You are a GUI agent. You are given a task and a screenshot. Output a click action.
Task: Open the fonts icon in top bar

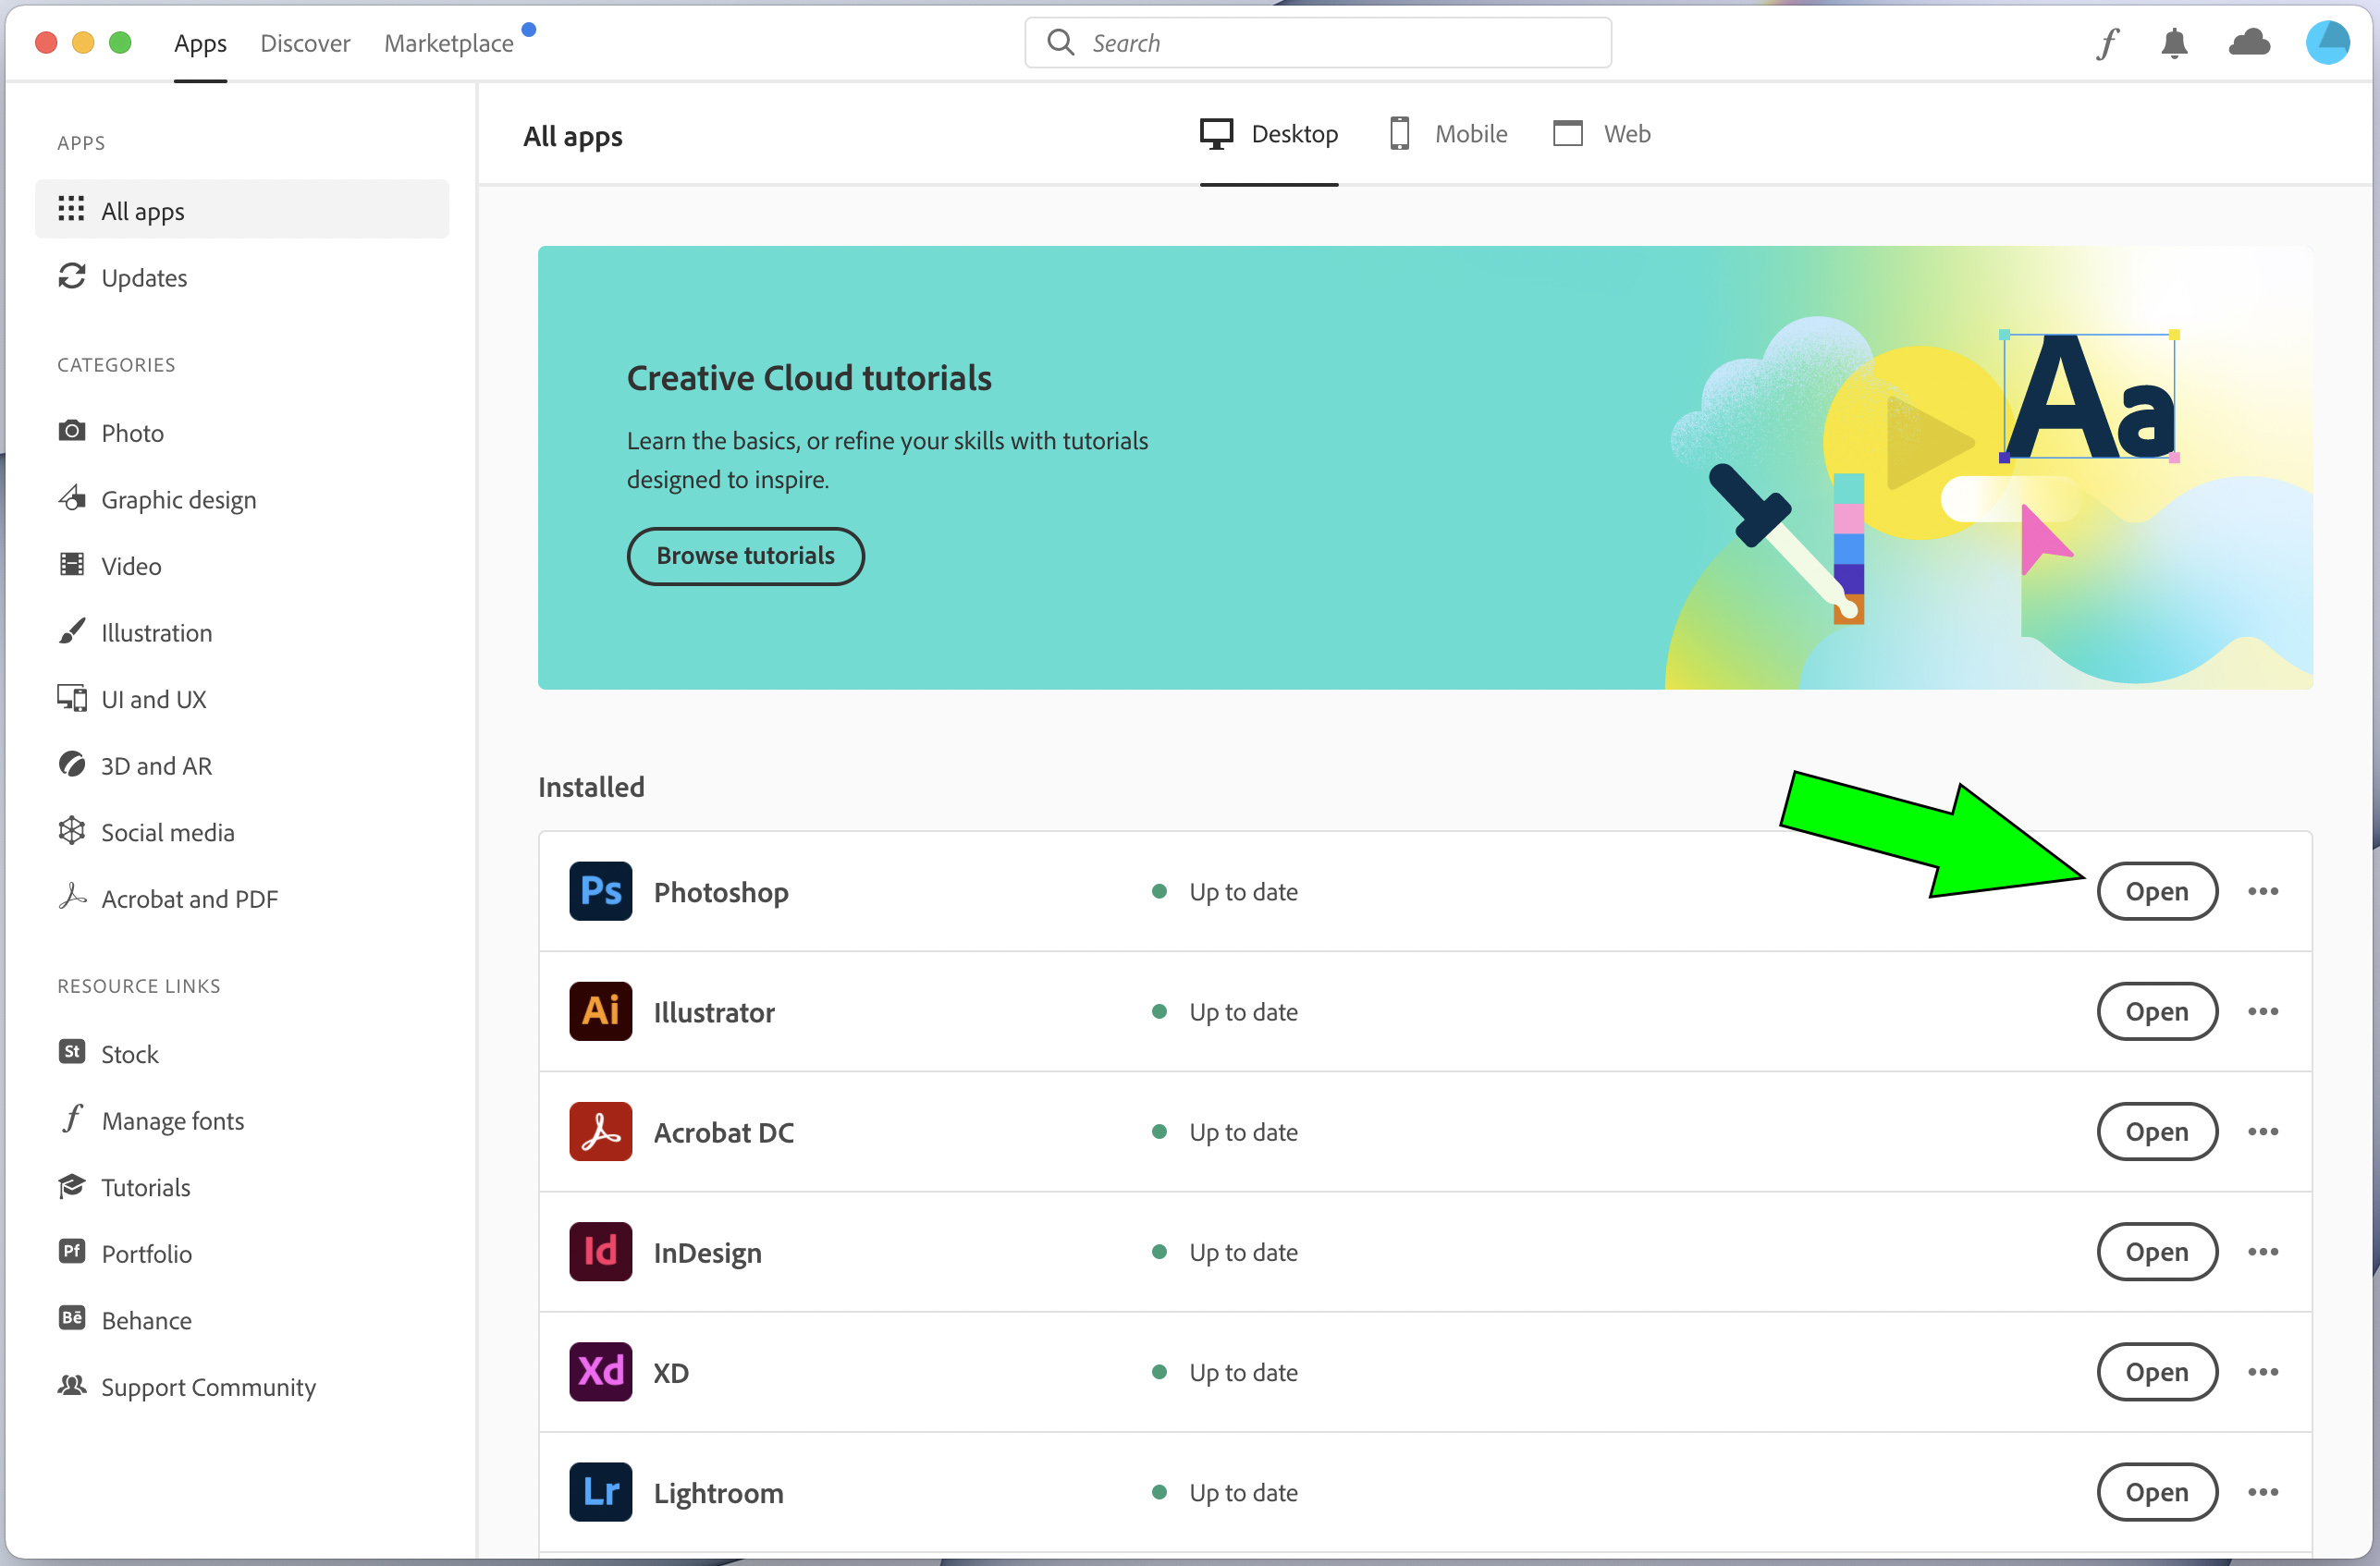(x=2108, y=43)
